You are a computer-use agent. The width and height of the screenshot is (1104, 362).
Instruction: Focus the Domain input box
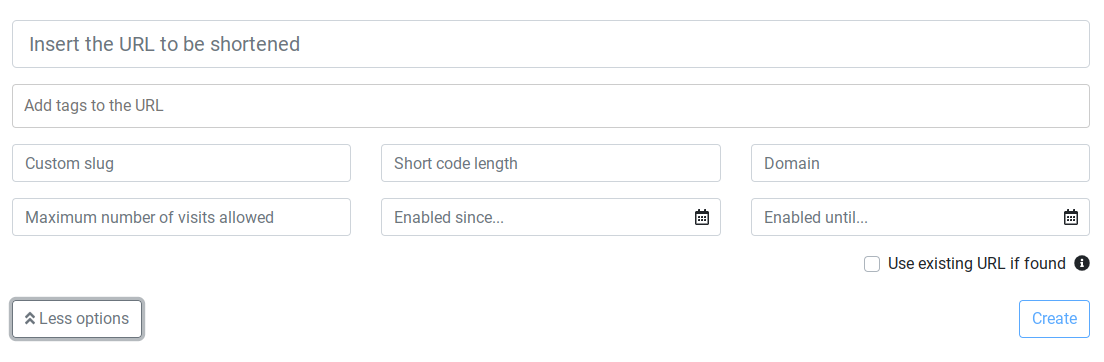click(920, 163)
